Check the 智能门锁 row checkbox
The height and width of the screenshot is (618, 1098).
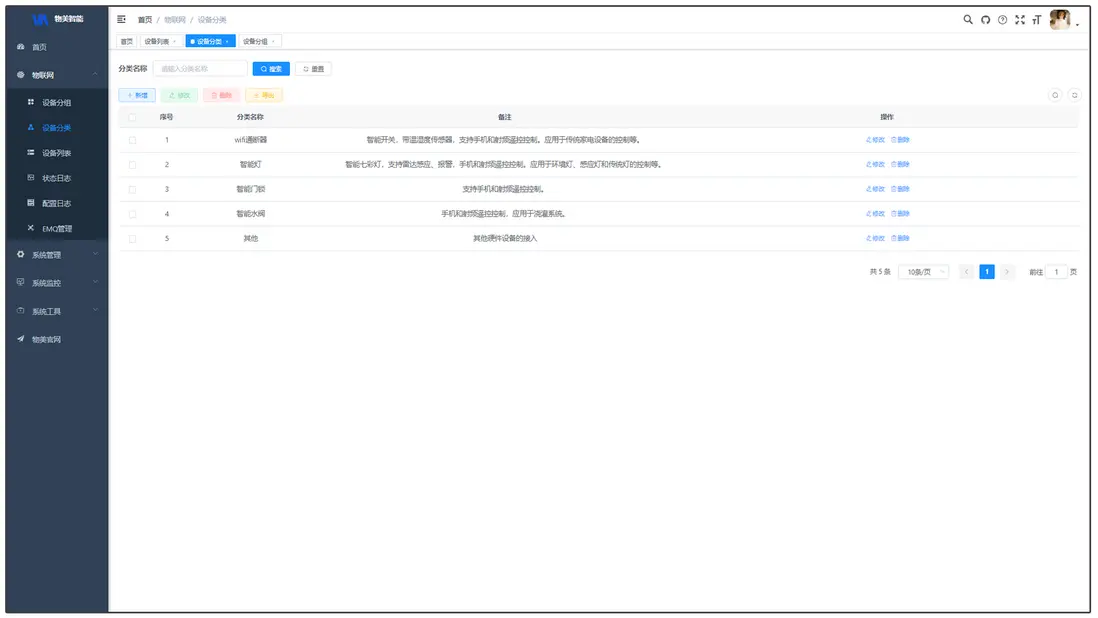[x=132, y=189]
